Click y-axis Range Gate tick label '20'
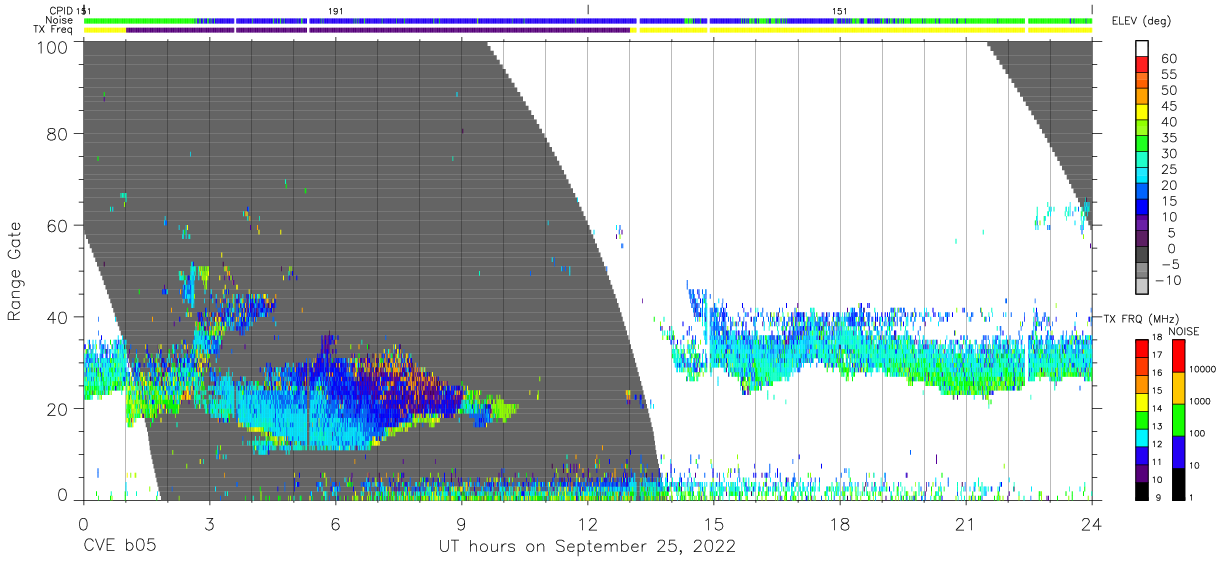This screenshot has width=1228, height=567. pyautogui.click(x=59, y=408)
